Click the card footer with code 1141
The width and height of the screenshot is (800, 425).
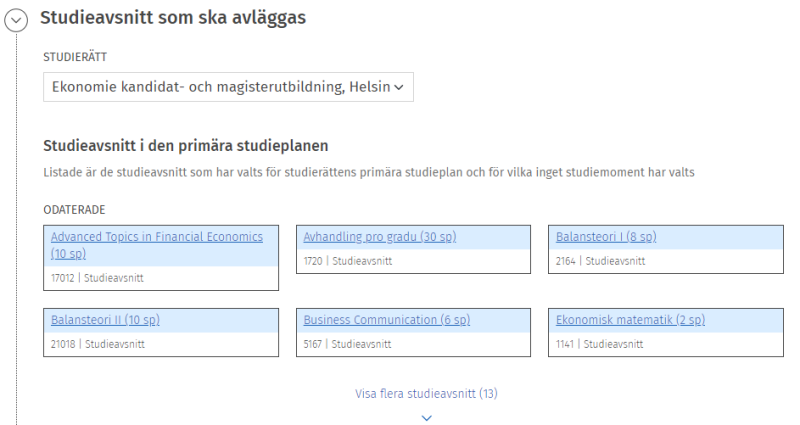point(667,344)
